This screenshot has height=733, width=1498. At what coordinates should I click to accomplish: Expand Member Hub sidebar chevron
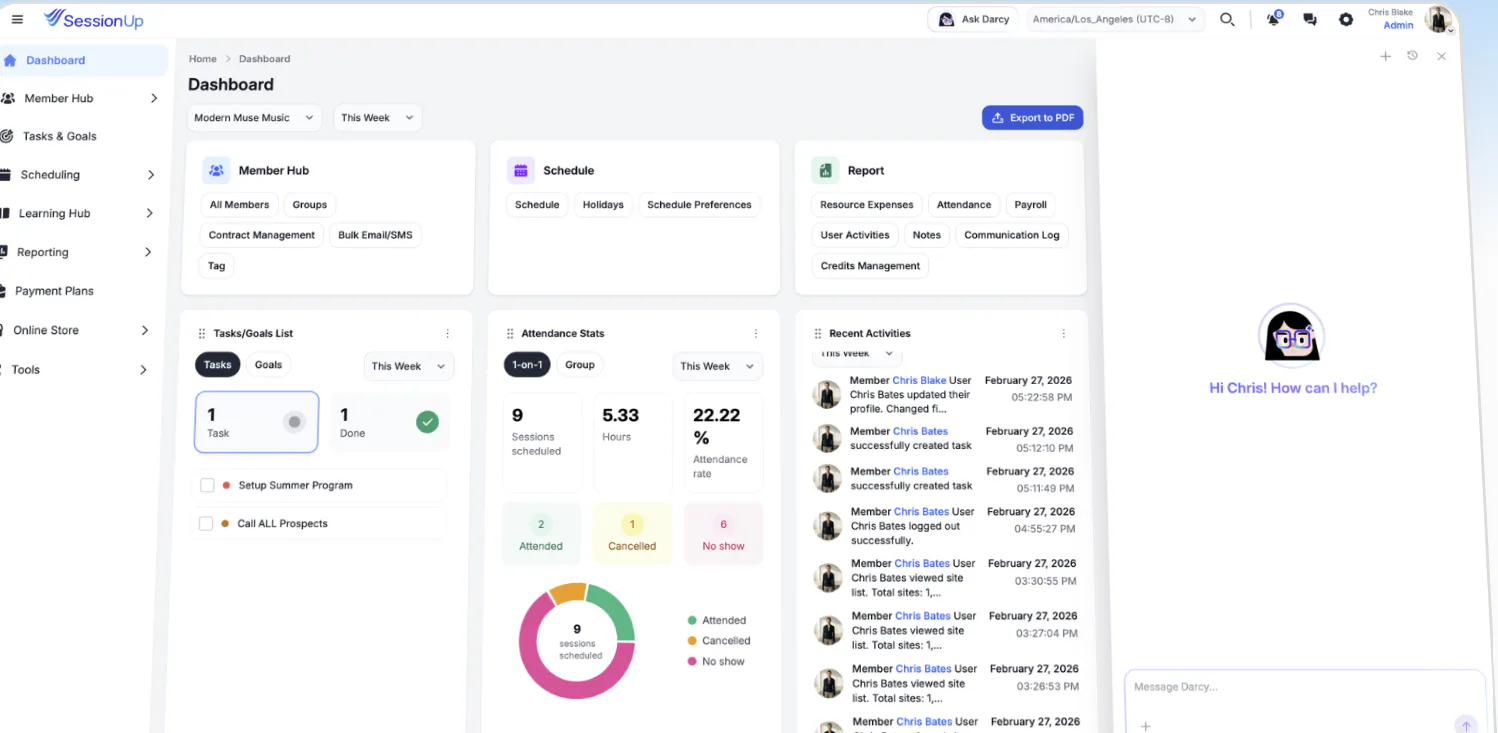coord(154,98)
